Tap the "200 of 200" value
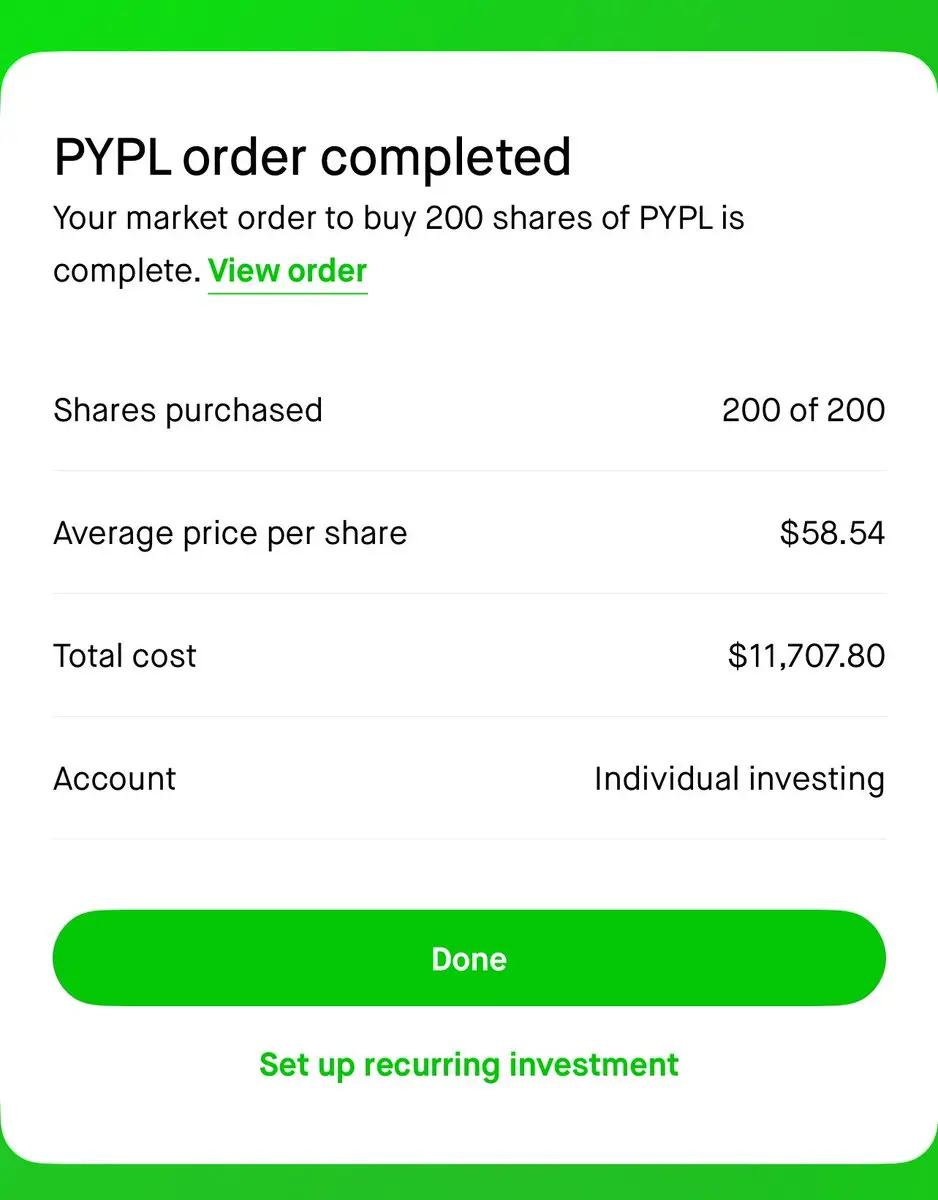 click(803, 410)
